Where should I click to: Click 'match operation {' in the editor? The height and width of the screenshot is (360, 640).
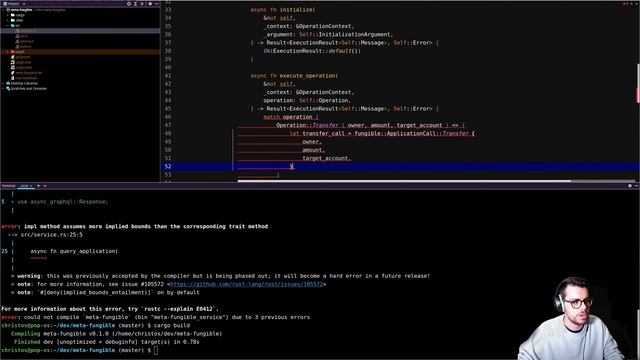click(x=291, y=117)
